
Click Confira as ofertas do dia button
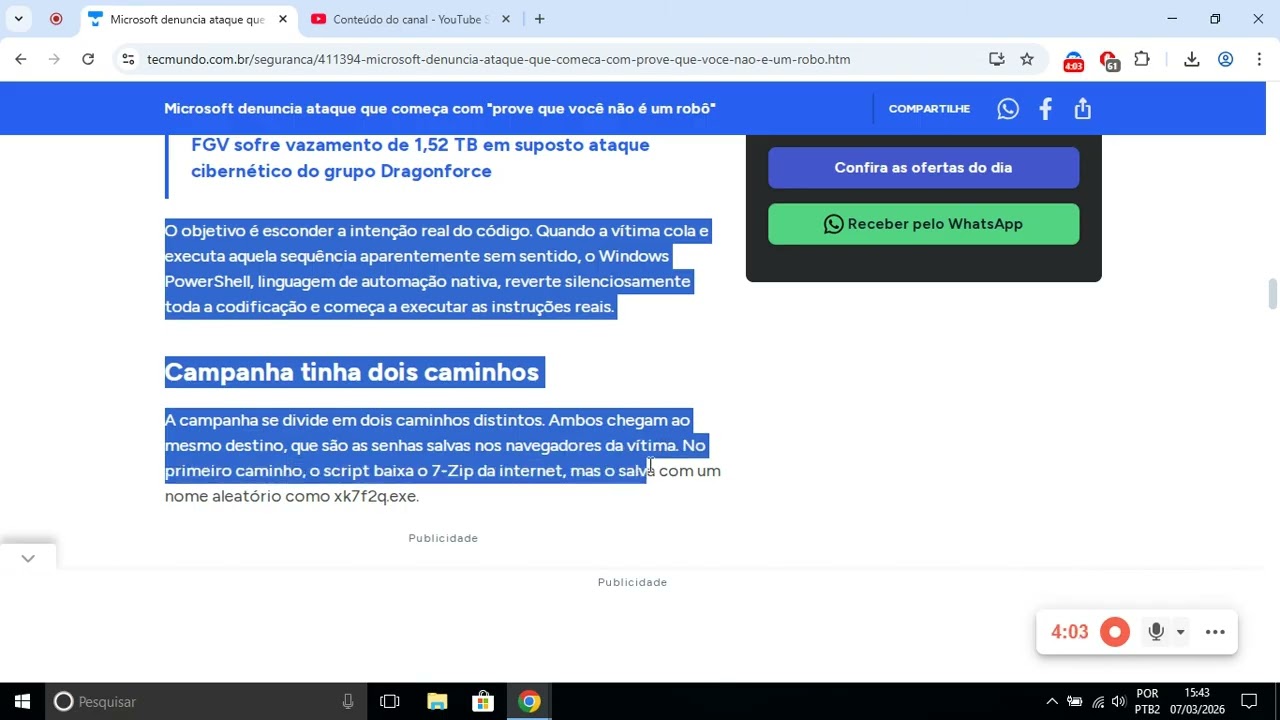(923, 167)
